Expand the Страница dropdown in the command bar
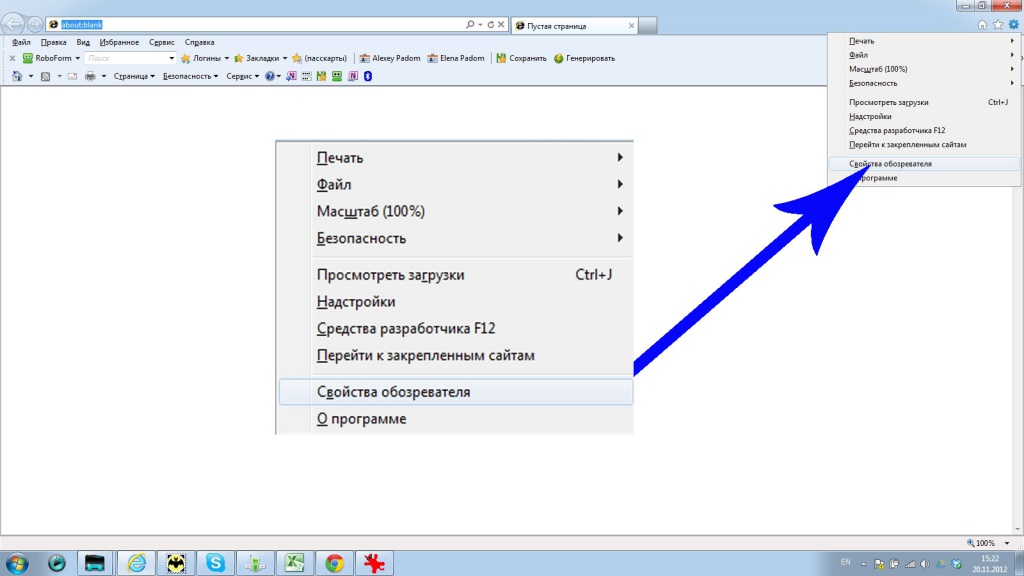 click(134, 76)
